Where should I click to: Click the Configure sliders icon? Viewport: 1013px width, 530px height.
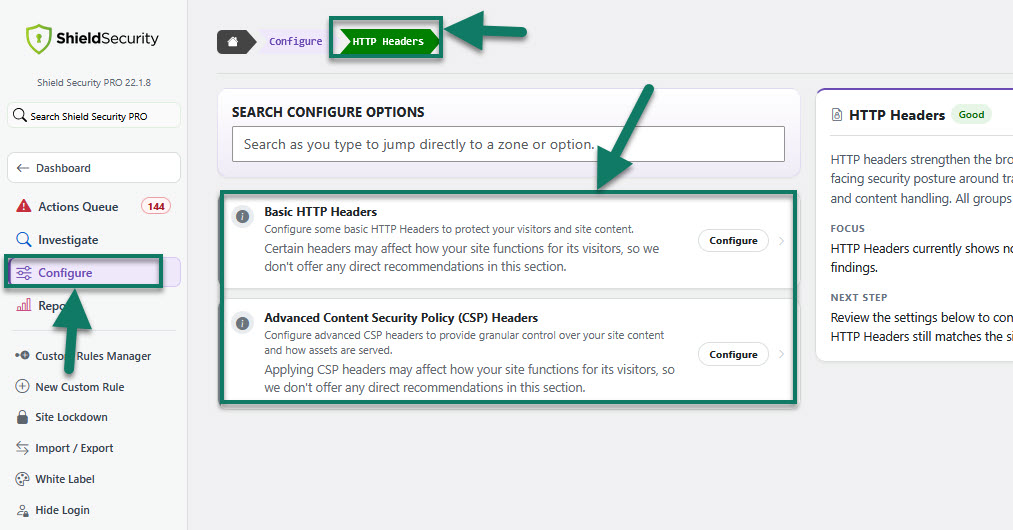24,273
